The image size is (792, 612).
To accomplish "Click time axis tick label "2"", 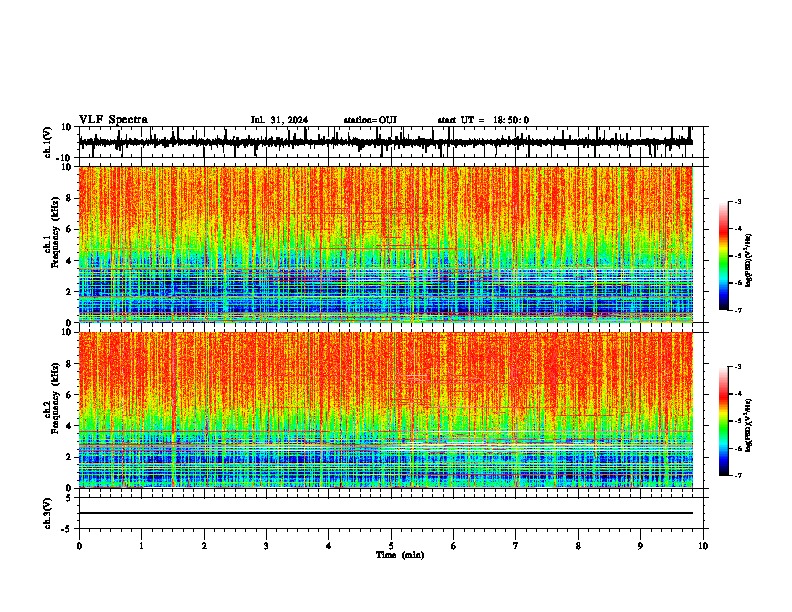I will pos(204,546).
